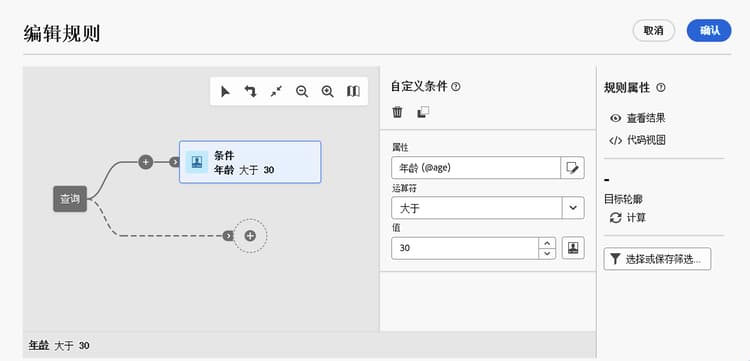Increase the value with up stepper
This screenshot has width=750, height=361.
(547, 242)
